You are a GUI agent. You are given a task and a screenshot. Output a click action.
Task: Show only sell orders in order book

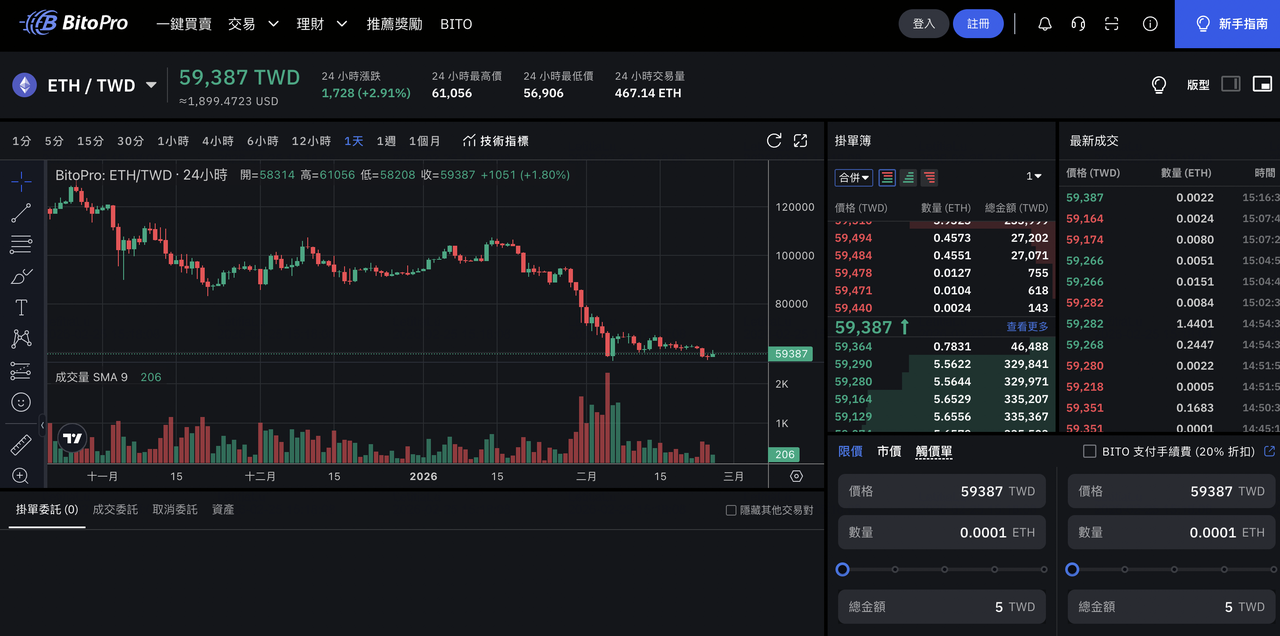[x=929, y=177]
